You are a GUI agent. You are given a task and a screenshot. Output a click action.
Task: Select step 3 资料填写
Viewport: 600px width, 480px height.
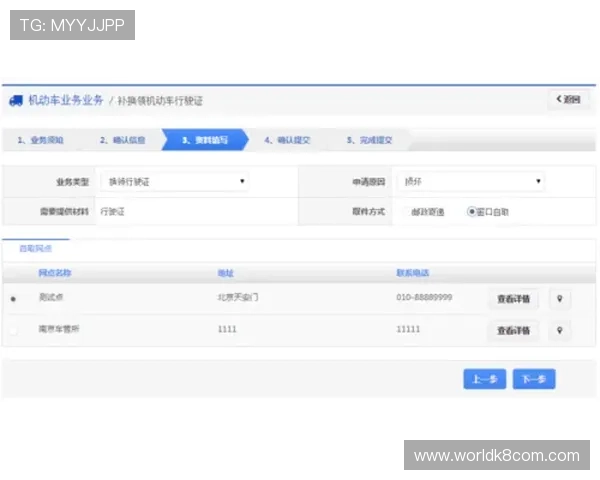(x=205, y=140)
